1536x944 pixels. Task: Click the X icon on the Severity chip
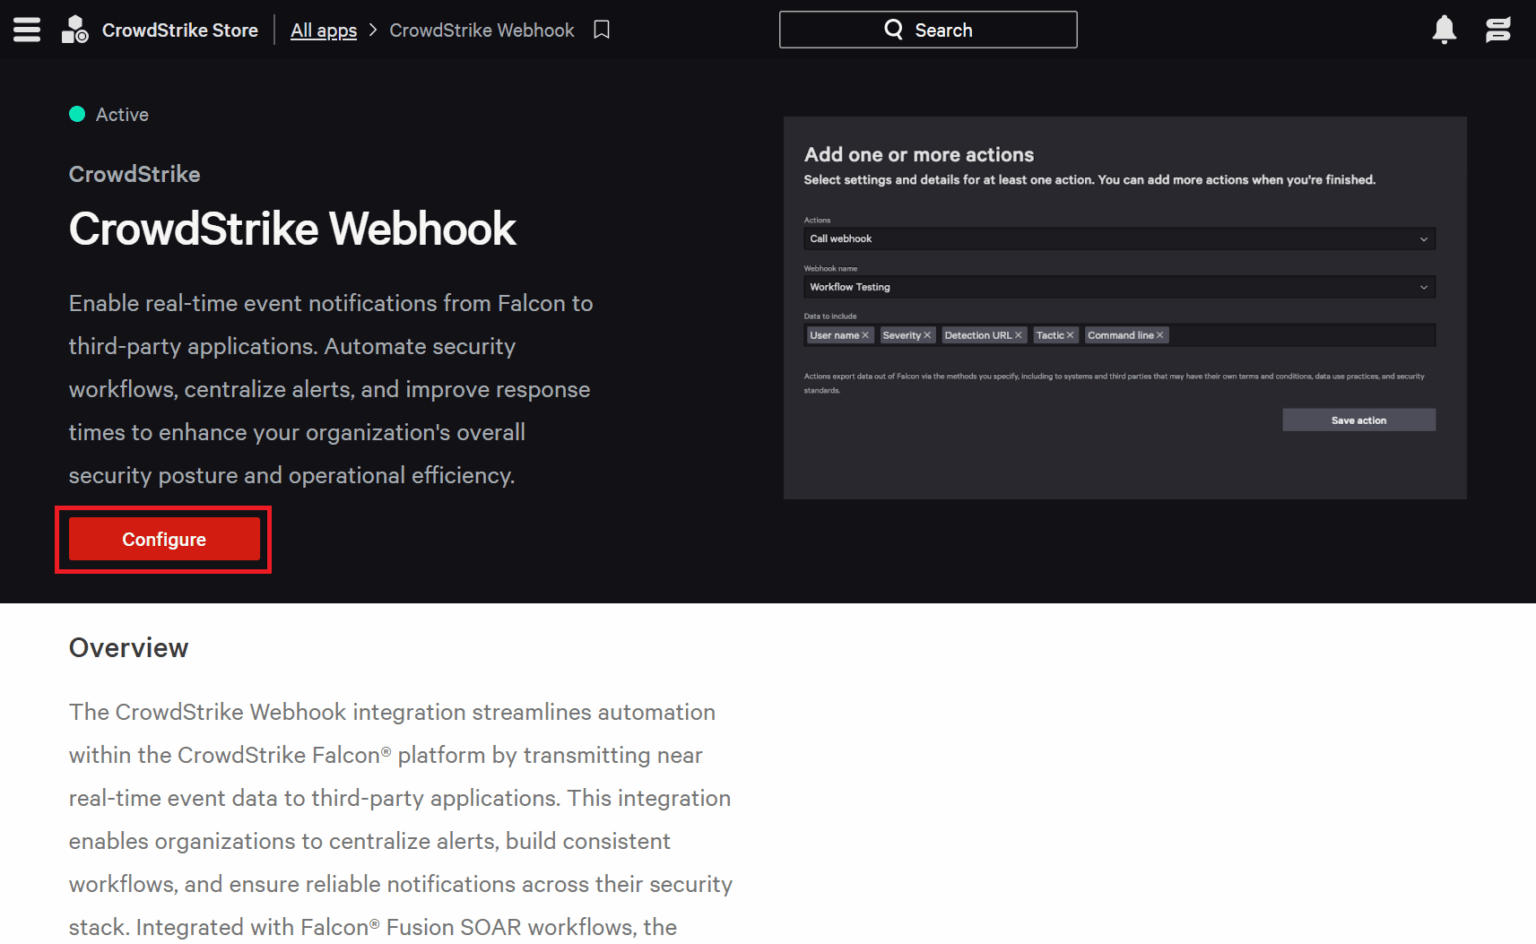pos(928,335)
